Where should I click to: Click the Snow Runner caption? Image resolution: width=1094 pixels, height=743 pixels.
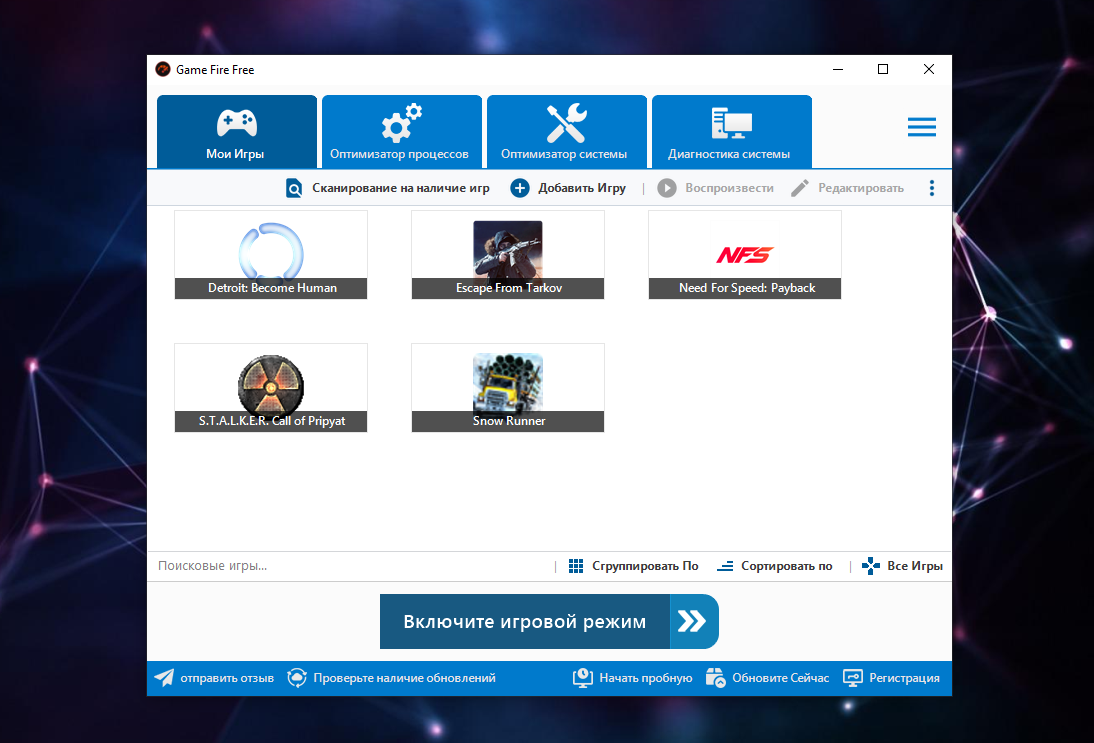pos(509,421)
